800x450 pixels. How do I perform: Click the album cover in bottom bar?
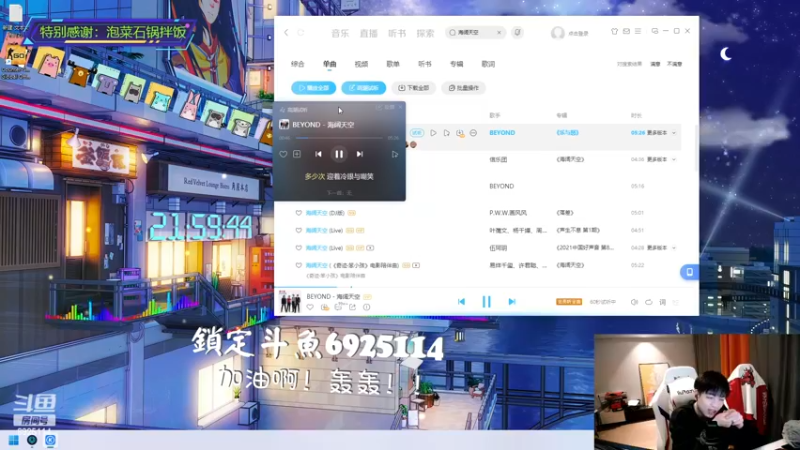pos(290,302)
